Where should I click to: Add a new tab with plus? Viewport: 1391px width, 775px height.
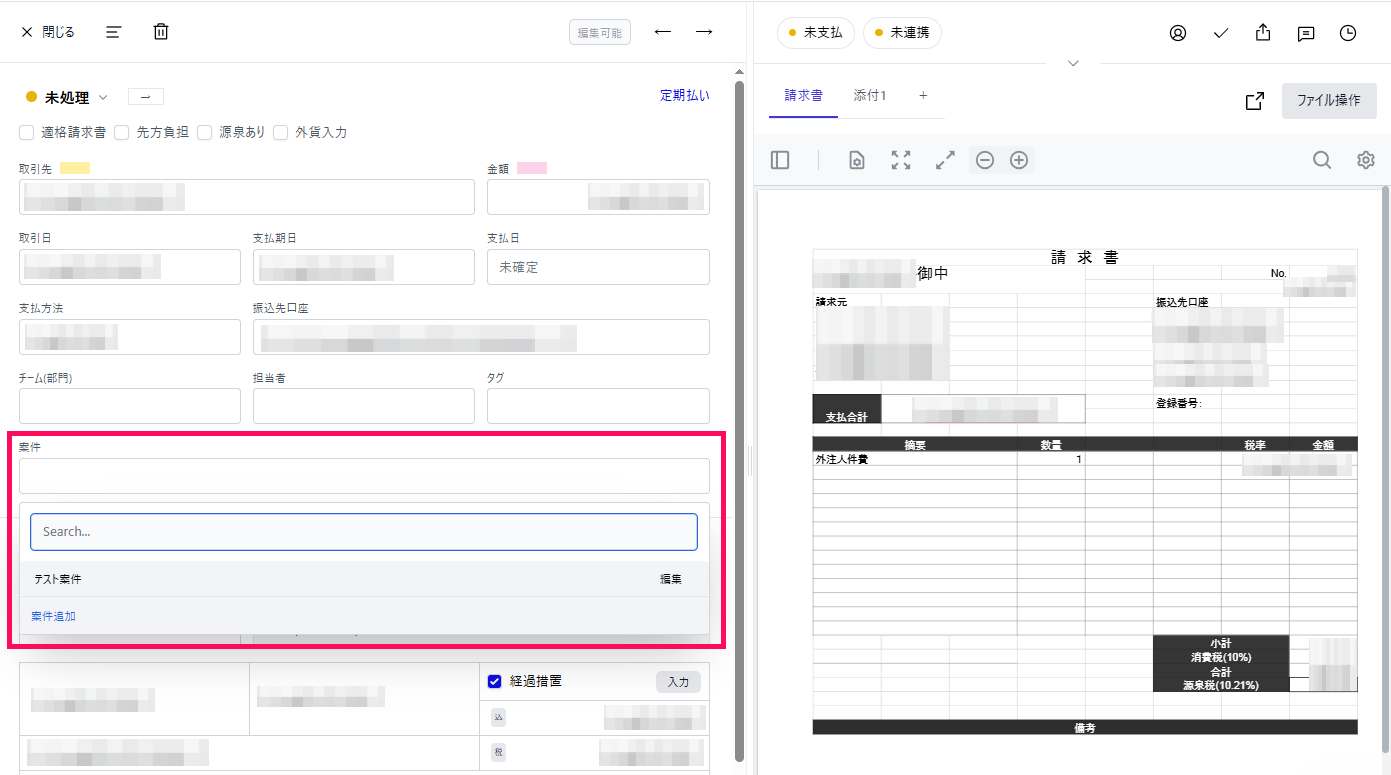[923, 96]
